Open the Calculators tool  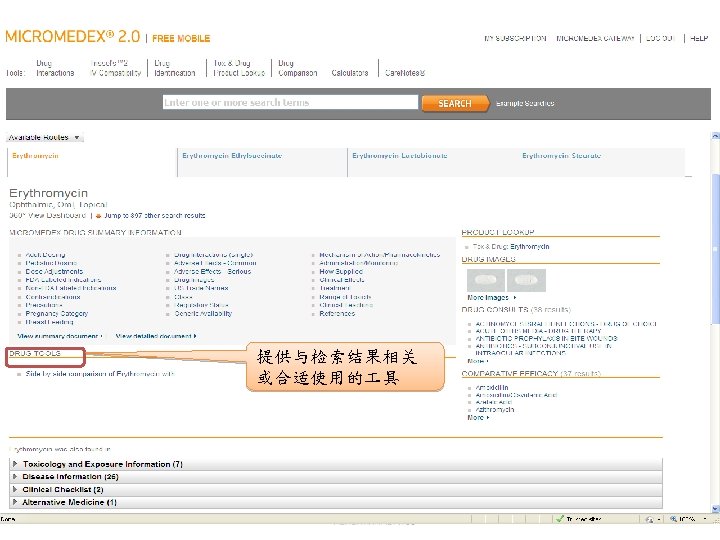tap(350, 73)
